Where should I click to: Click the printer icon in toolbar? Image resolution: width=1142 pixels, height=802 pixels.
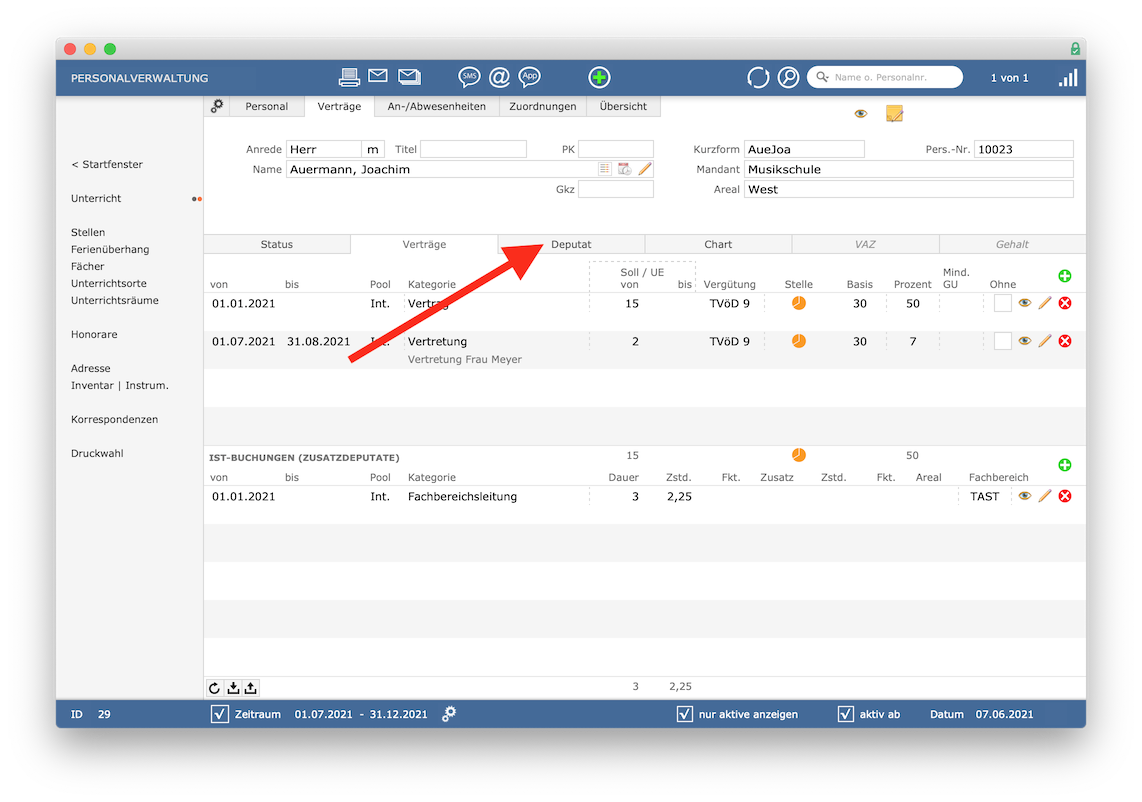pyautogui.click(x=349, y=76)
